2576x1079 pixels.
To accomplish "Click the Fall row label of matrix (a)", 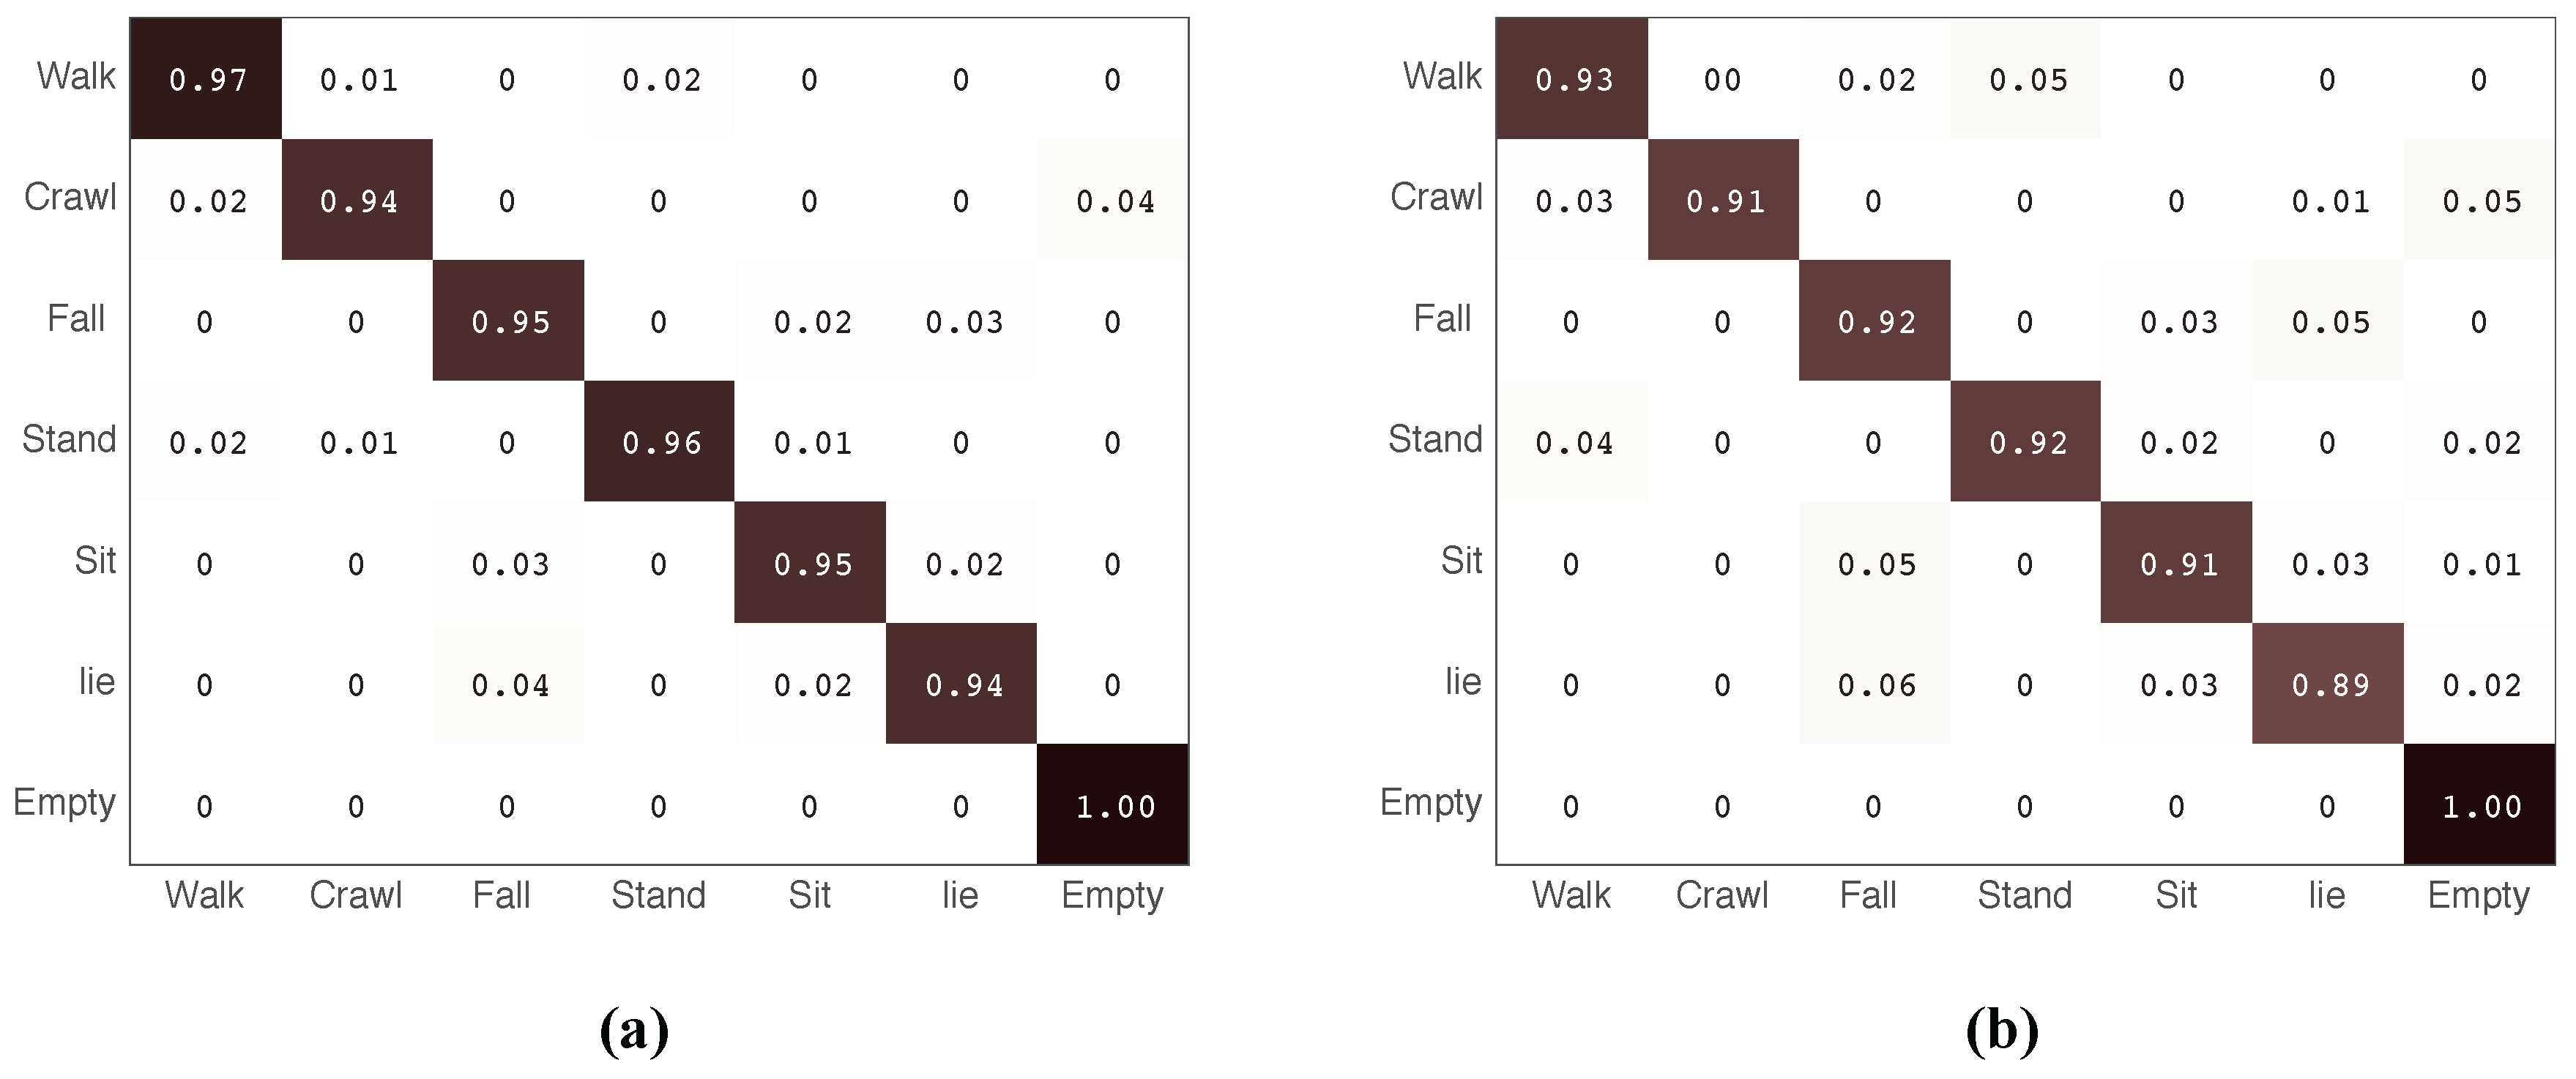I will 76,318.
